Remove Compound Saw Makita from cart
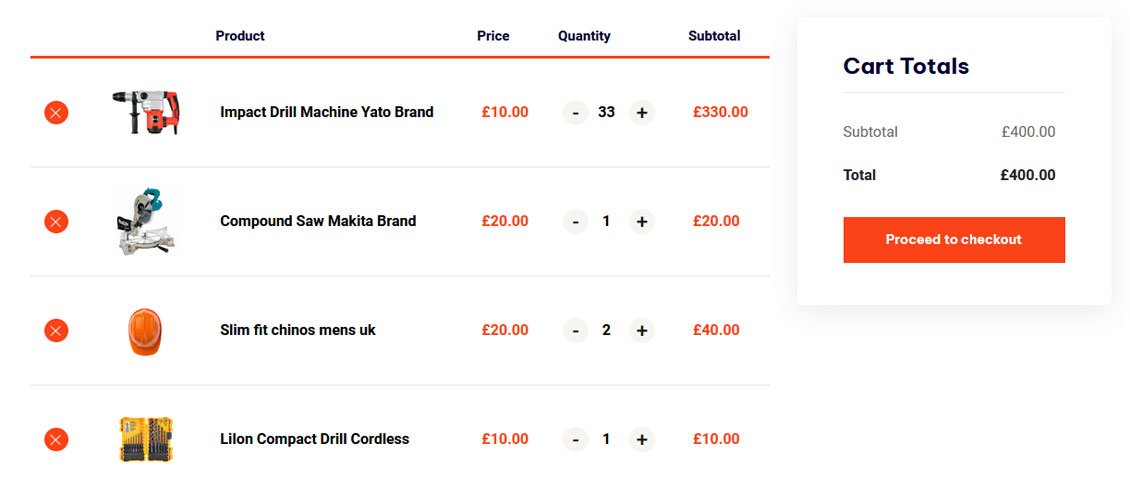 [x=56, y=222]
